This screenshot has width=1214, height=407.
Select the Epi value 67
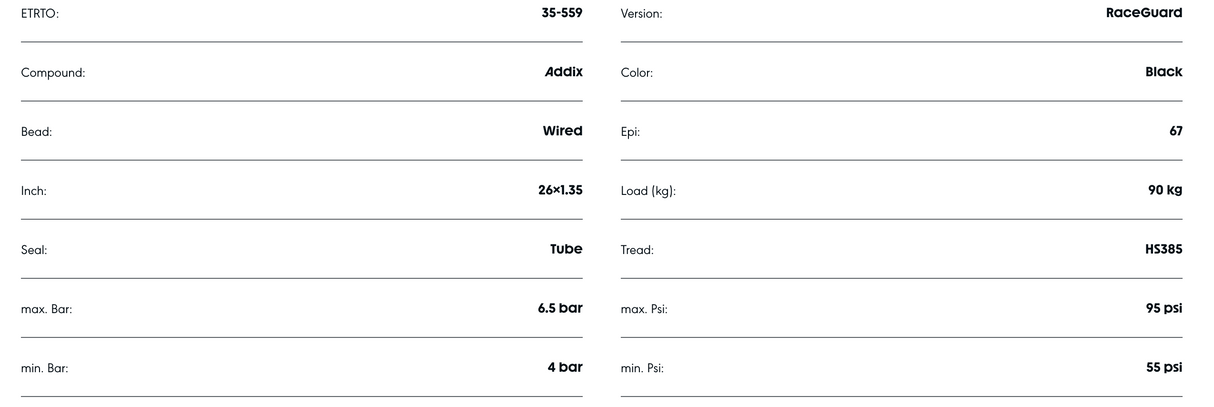click(x=1175, y=131)
